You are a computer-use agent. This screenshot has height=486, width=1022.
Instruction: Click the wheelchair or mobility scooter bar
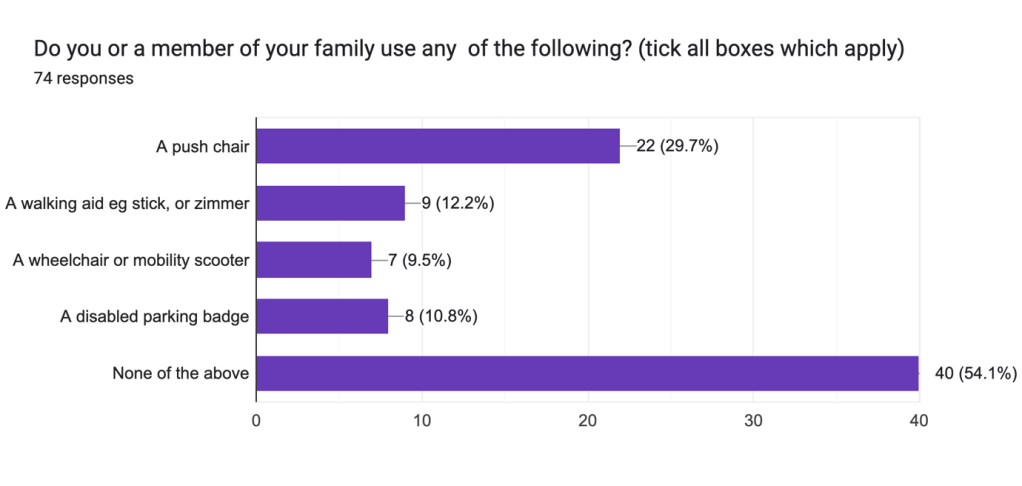pos(314,260)
